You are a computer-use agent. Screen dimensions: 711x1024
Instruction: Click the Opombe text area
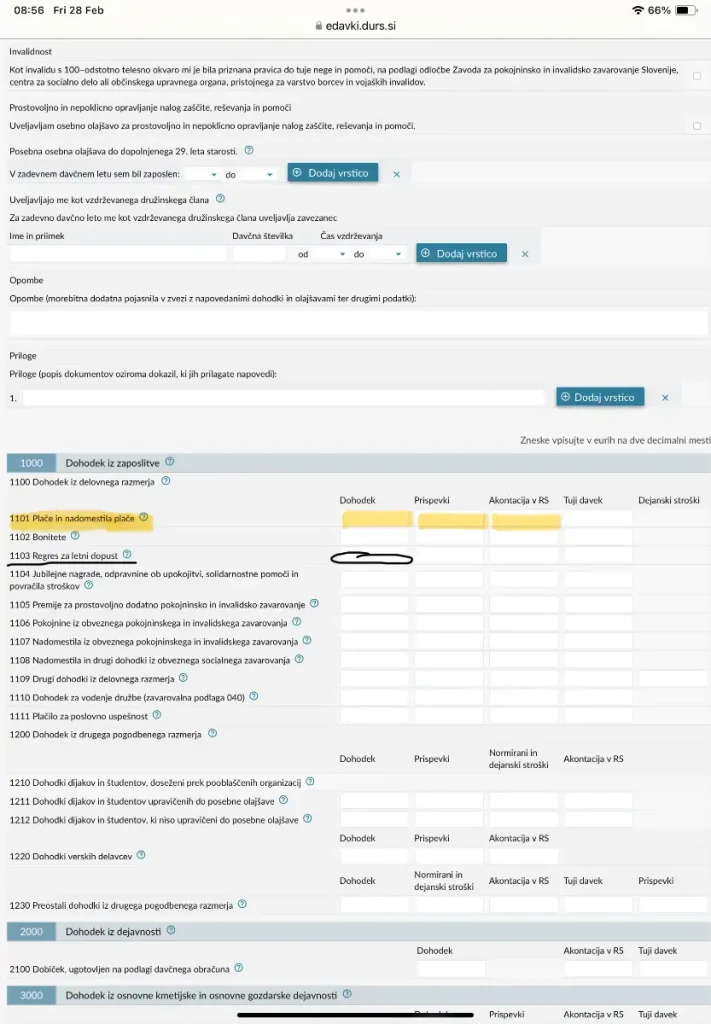pos(358,322)
